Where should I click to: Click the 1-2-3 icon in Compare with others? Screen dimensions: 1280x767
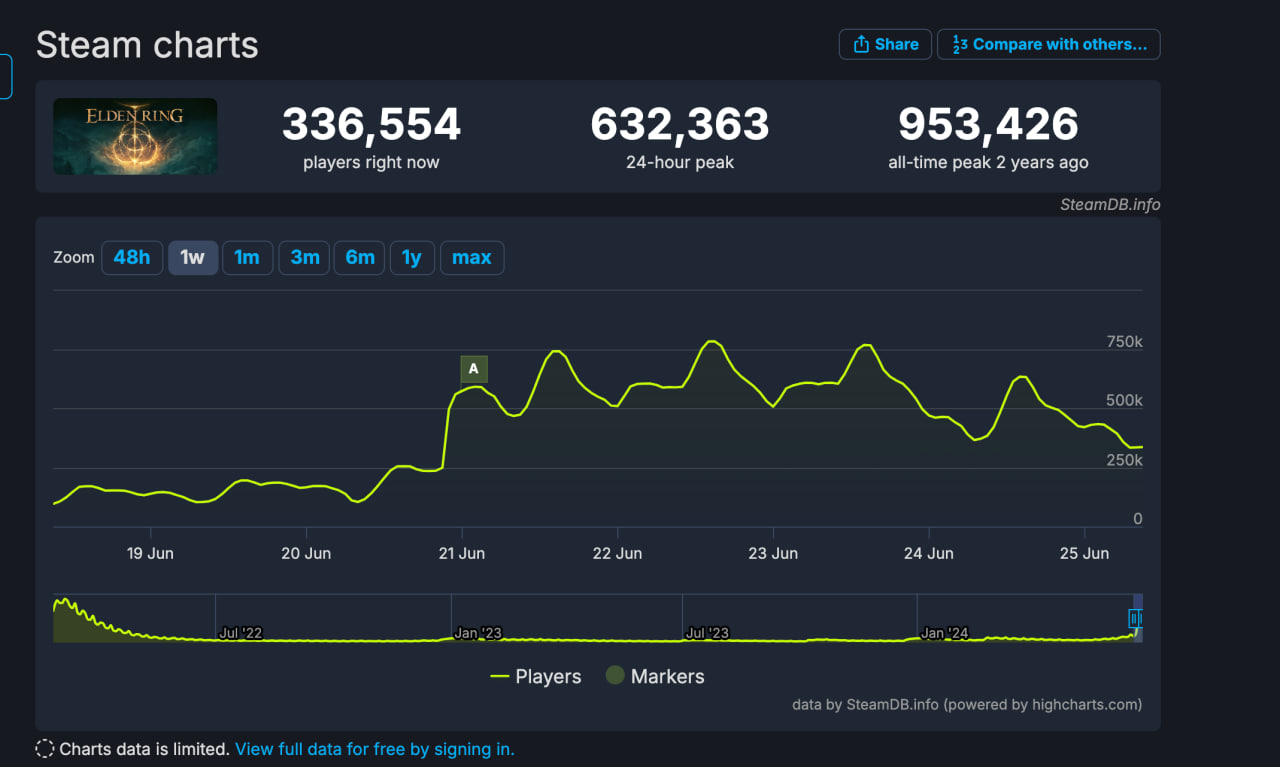click(959, 45)
